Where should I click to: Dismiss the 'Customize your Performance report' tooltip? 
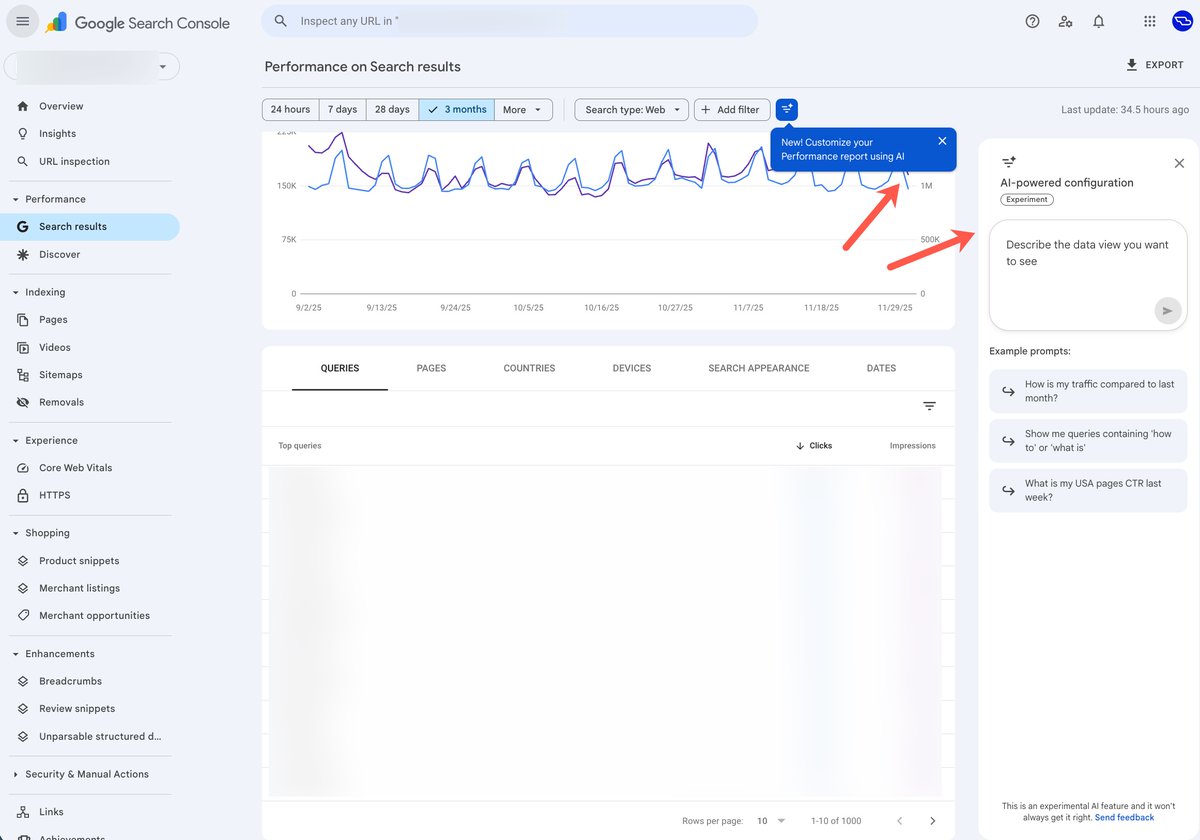[942, 141]
